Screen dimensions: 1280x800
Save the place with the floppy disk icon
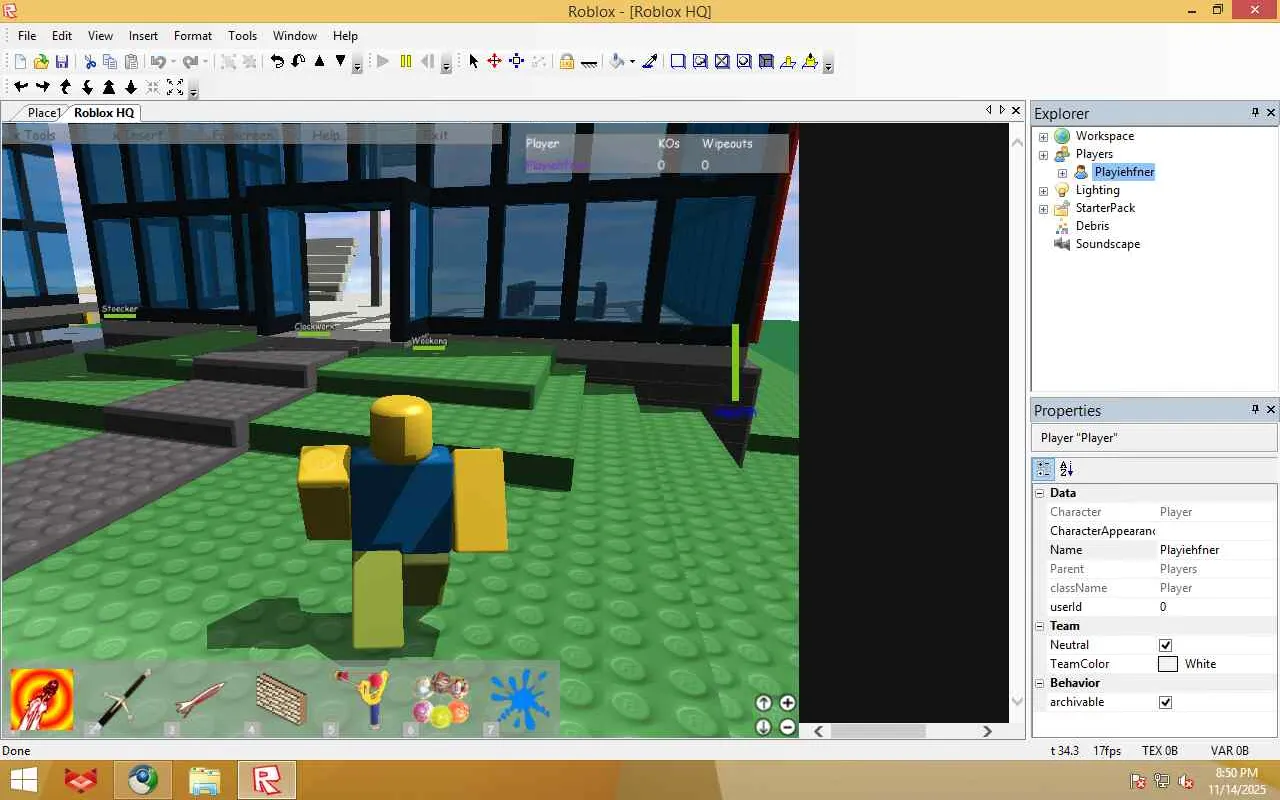coord(62,62)
